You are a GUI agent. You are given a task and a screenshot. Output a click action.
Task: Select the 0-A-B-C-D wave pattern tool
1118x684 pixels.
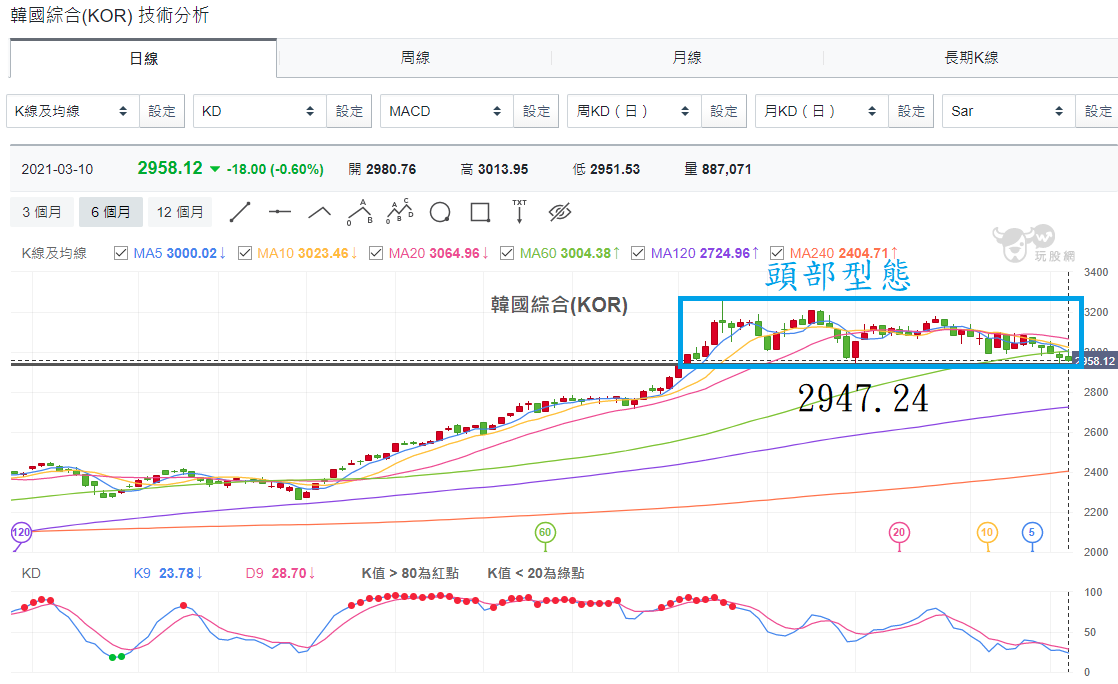399,212
